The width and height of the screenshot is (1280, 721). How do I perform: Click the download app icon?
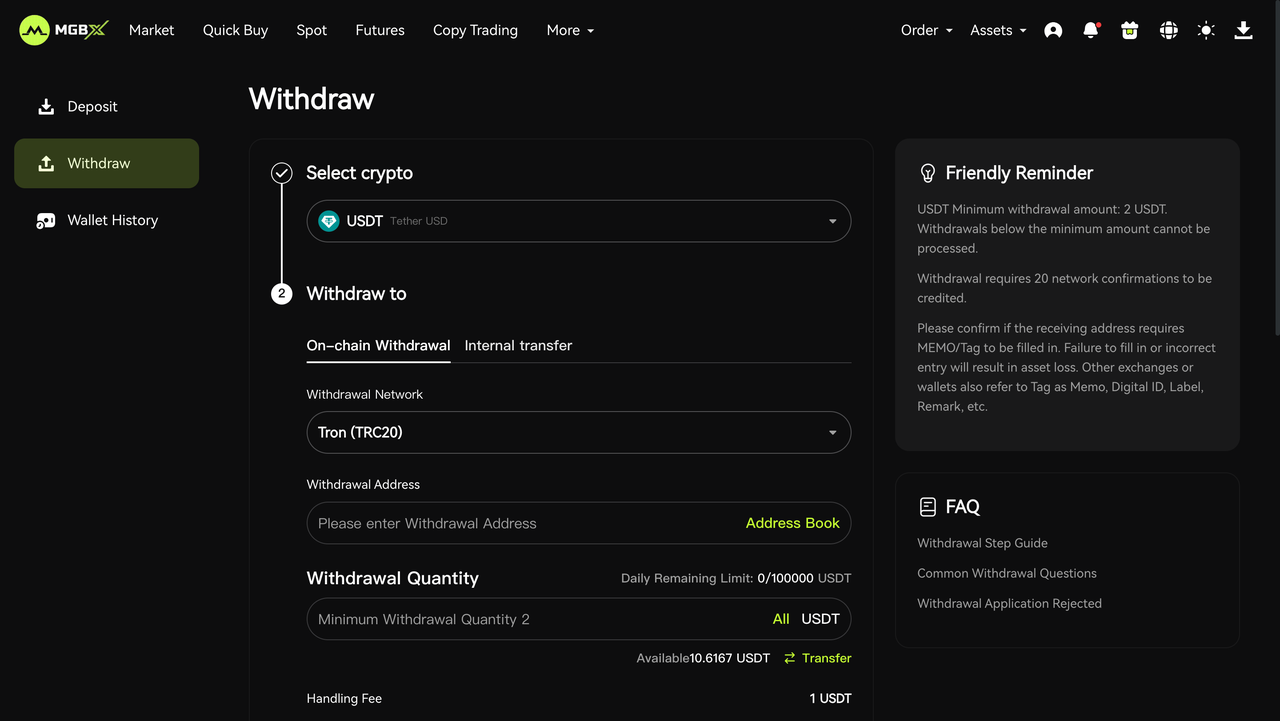[x=1244, y=30]
